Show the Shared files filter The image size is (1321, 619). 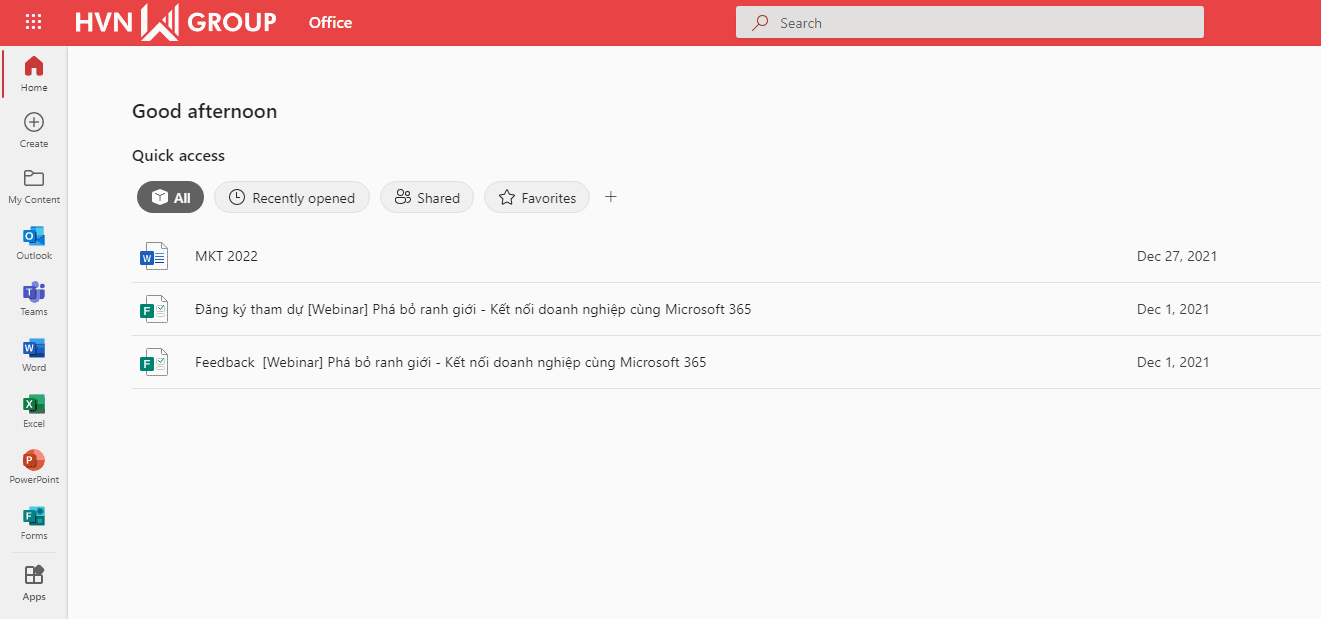click(427, 198)
